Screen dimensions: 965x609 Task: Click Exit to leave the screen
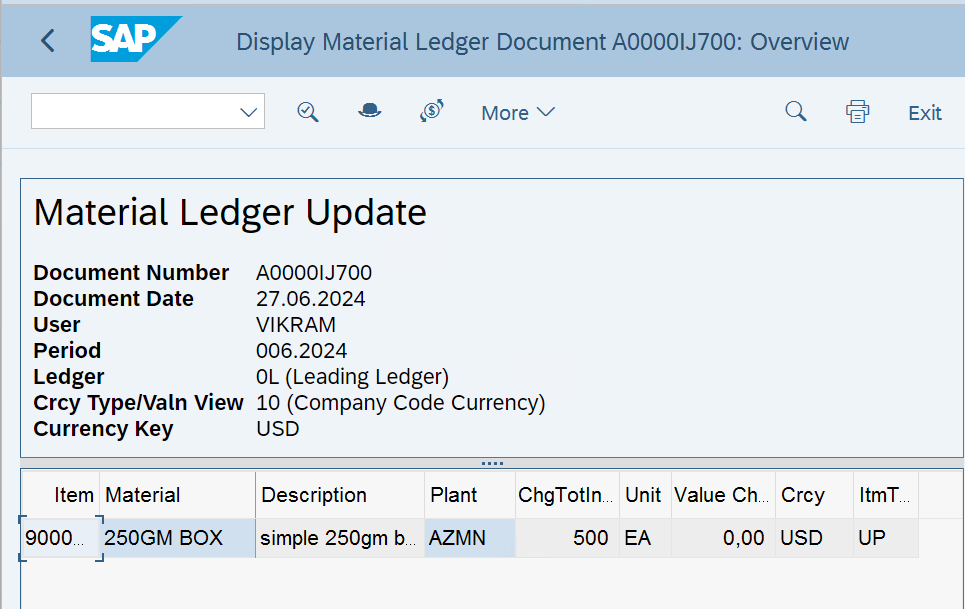(x=923, y=113)
